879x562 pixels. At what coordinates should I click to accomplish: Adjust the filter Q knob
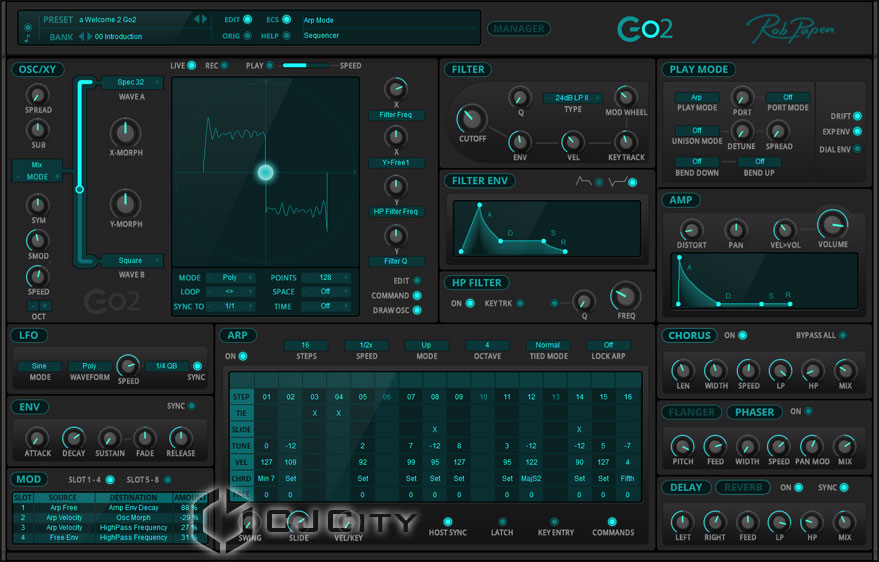click(520, 97)
